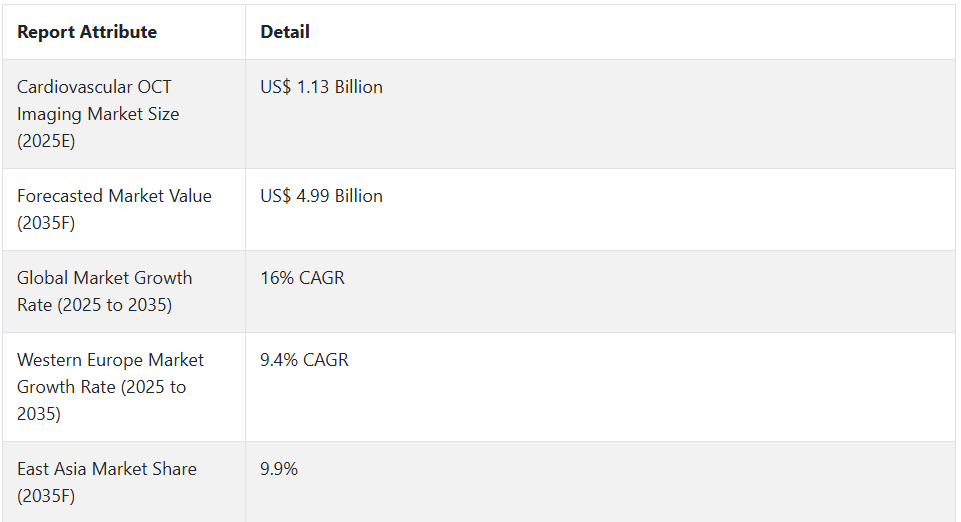Select the 9.9% market share value
This screenshot has height=522, width=961.
(279, 469)
